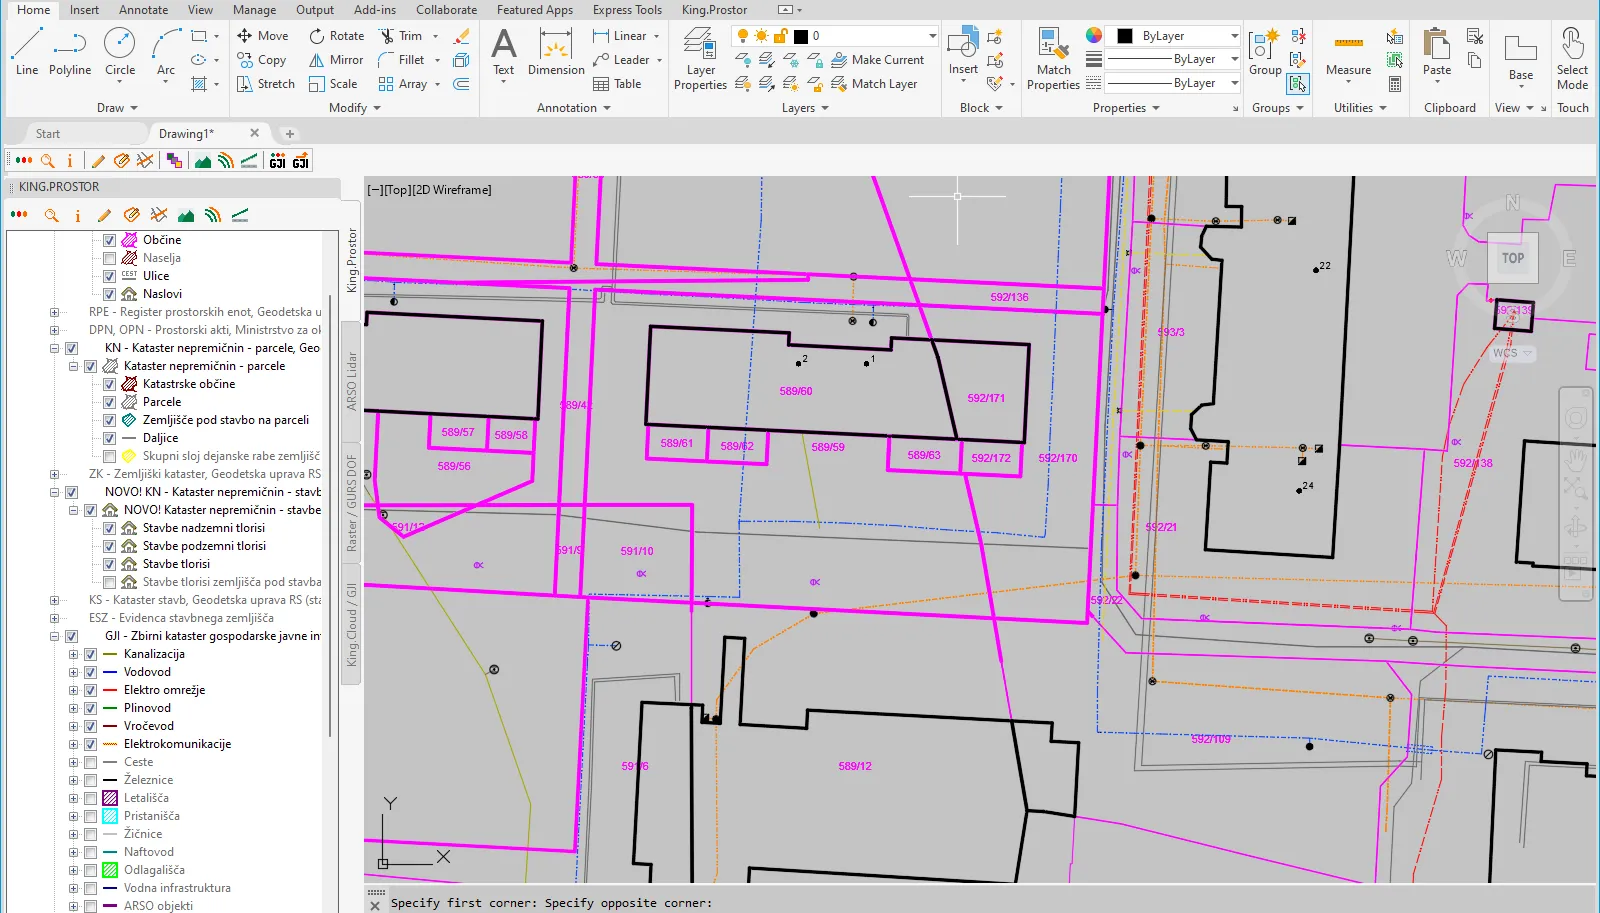Open the Annotate ribbon tab
The height and width of the screenshot is (913, 1600).
(x=143, y=10)
